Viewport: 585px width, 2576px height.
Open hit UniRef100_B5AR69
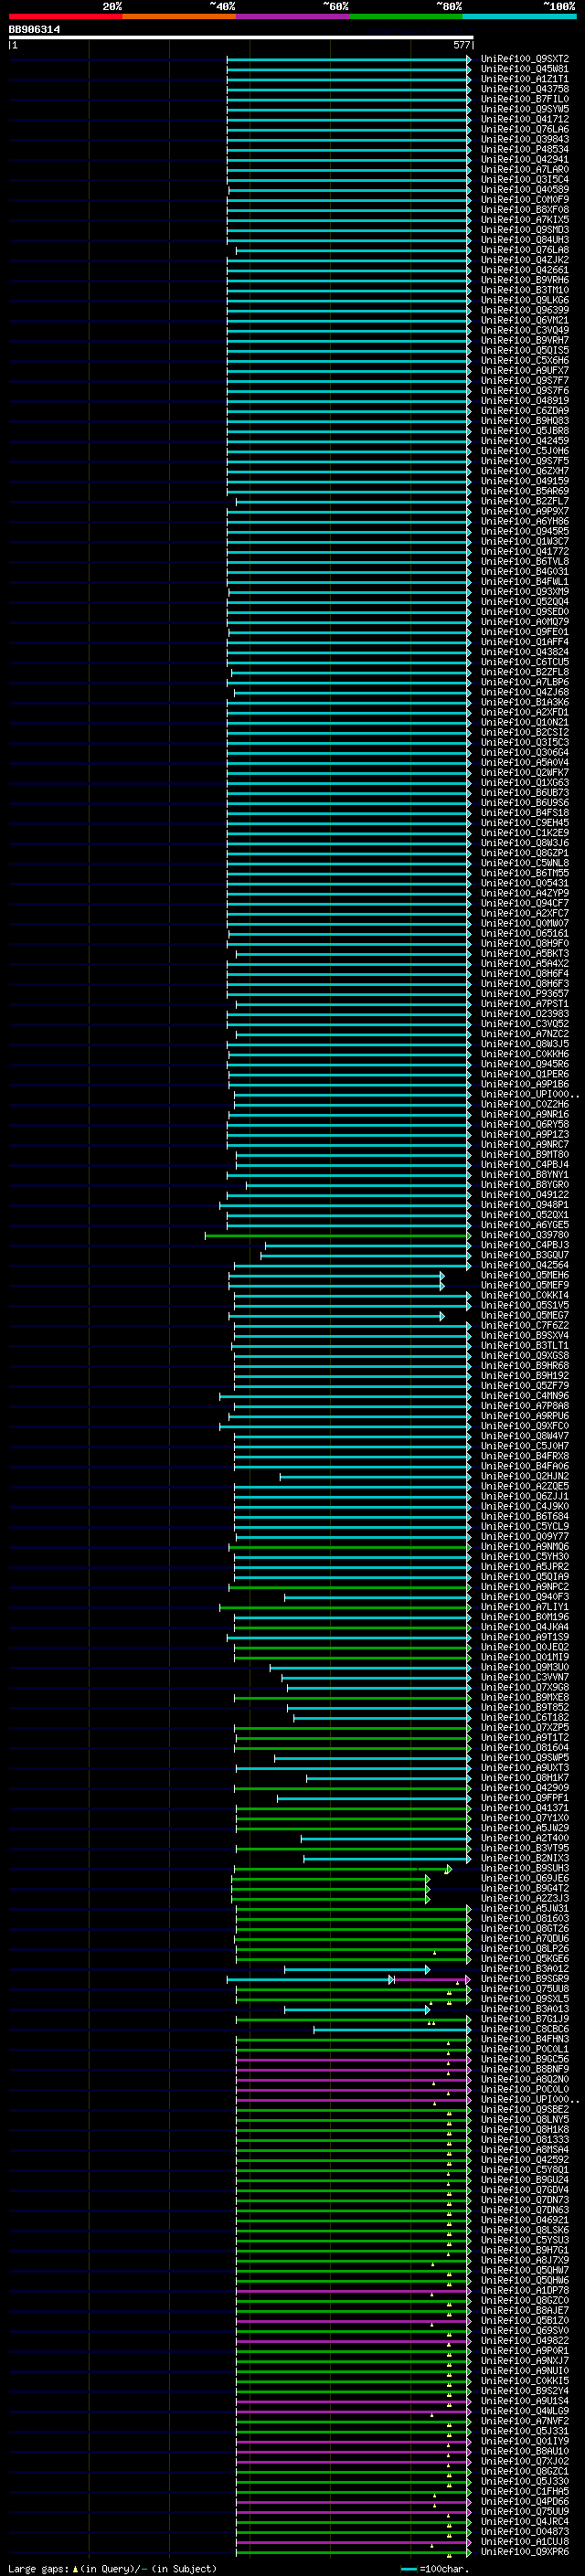pyautogui.click(x=525, y=491)
